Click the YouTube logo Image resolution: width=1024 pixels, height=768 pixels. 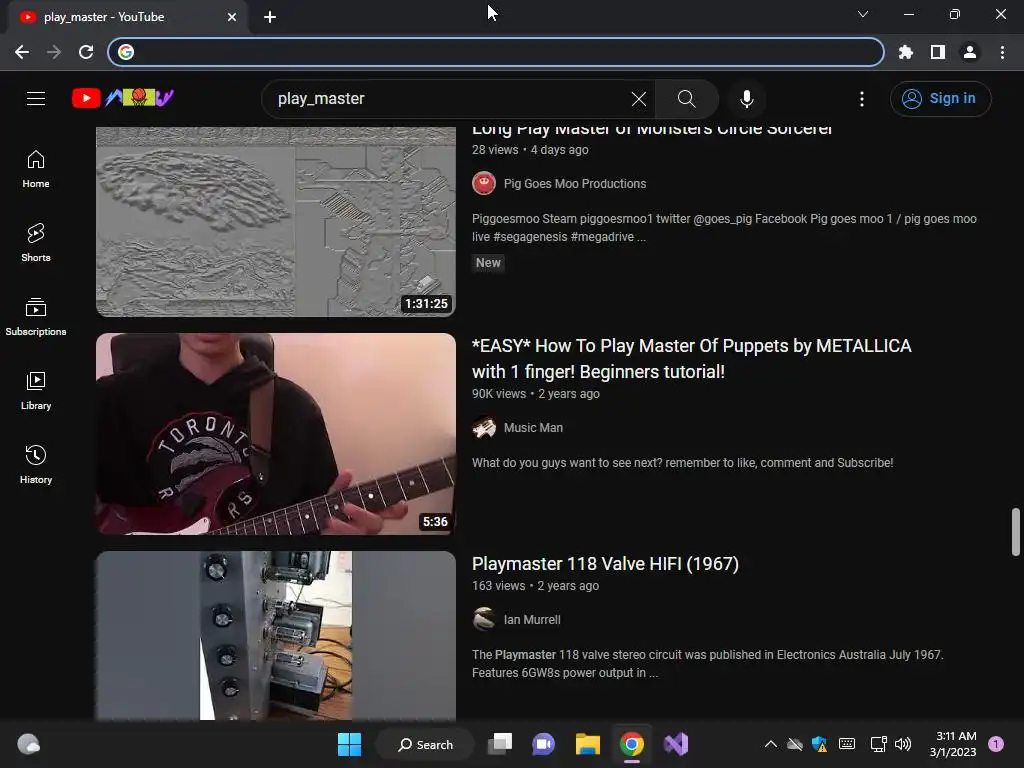point(123,98)
